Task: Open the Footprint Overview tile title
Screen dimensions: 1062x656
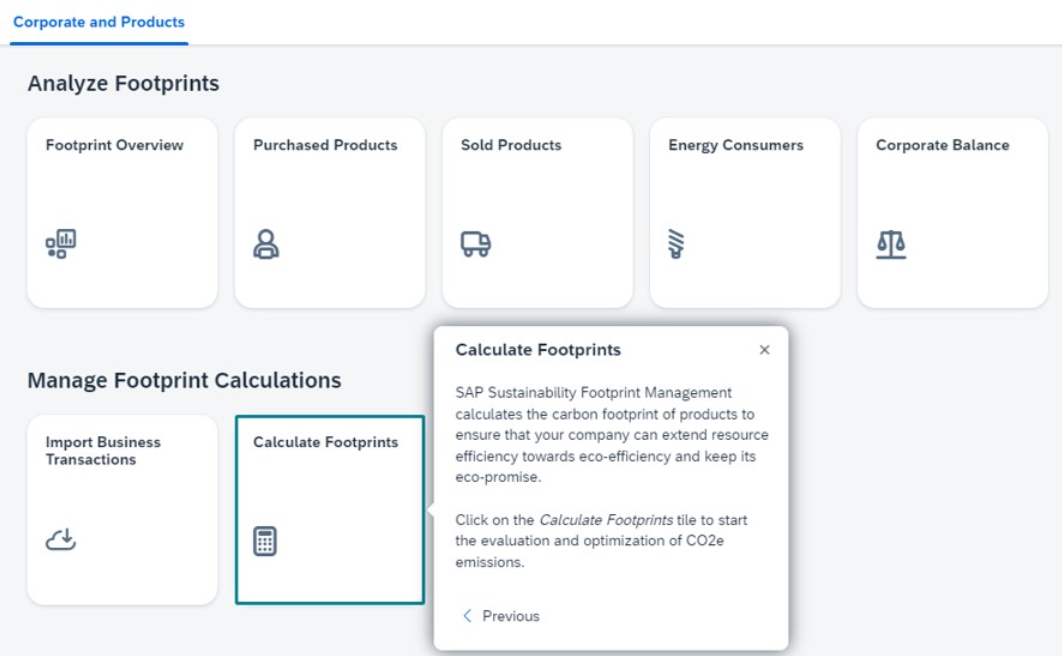Action: tap(114, 145)
